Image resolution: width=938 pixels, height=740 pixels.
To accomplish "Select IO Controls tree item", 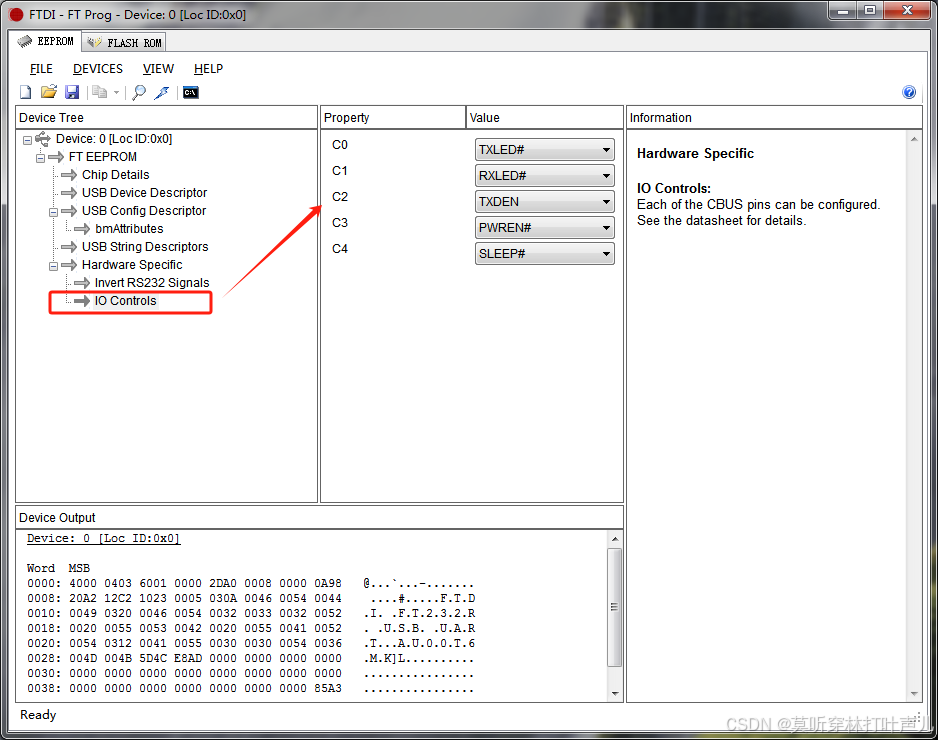I will click(125, 300).
